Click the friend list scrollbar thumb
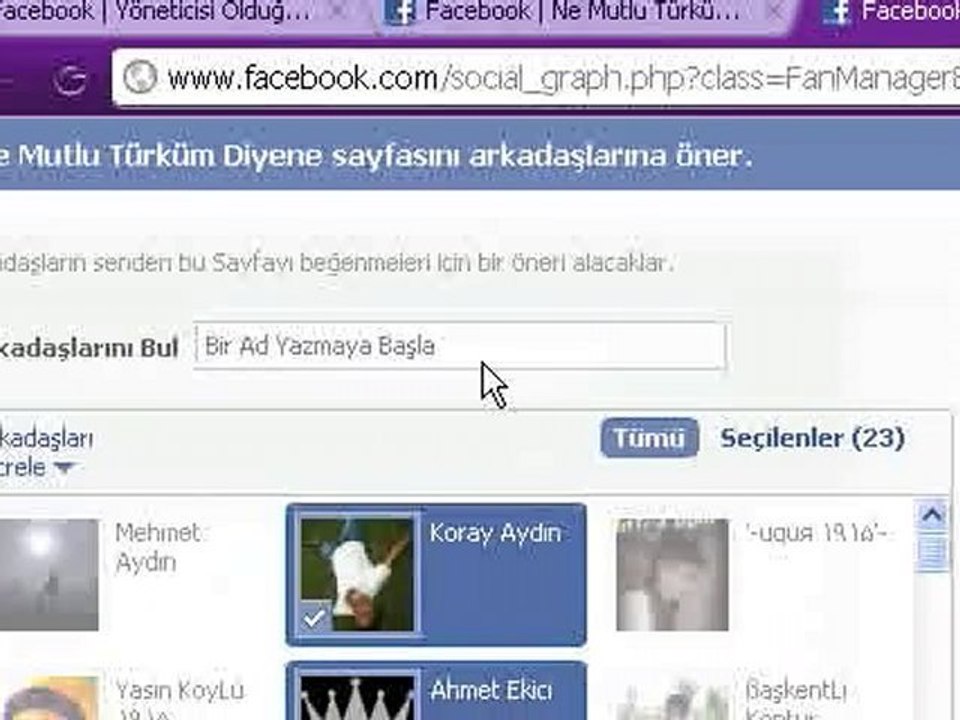The height and width of the screenshot is (720, 960). 932,552
